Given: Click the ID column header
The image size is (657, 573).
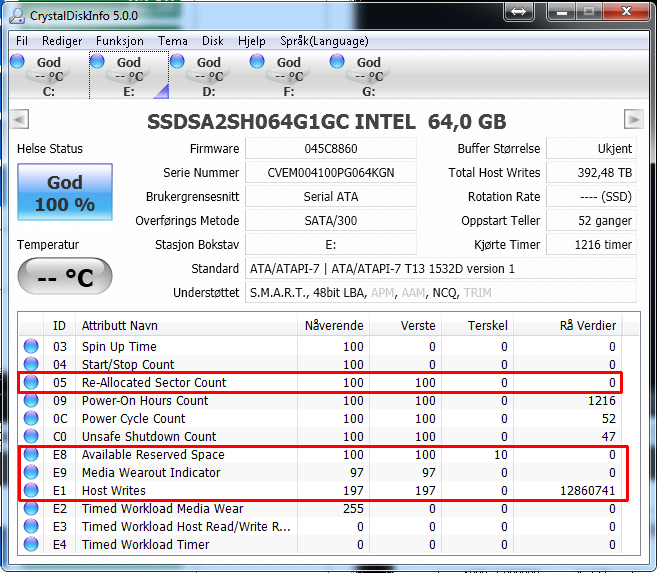Looking at the screenshot, I should click(x=59, y=325).
